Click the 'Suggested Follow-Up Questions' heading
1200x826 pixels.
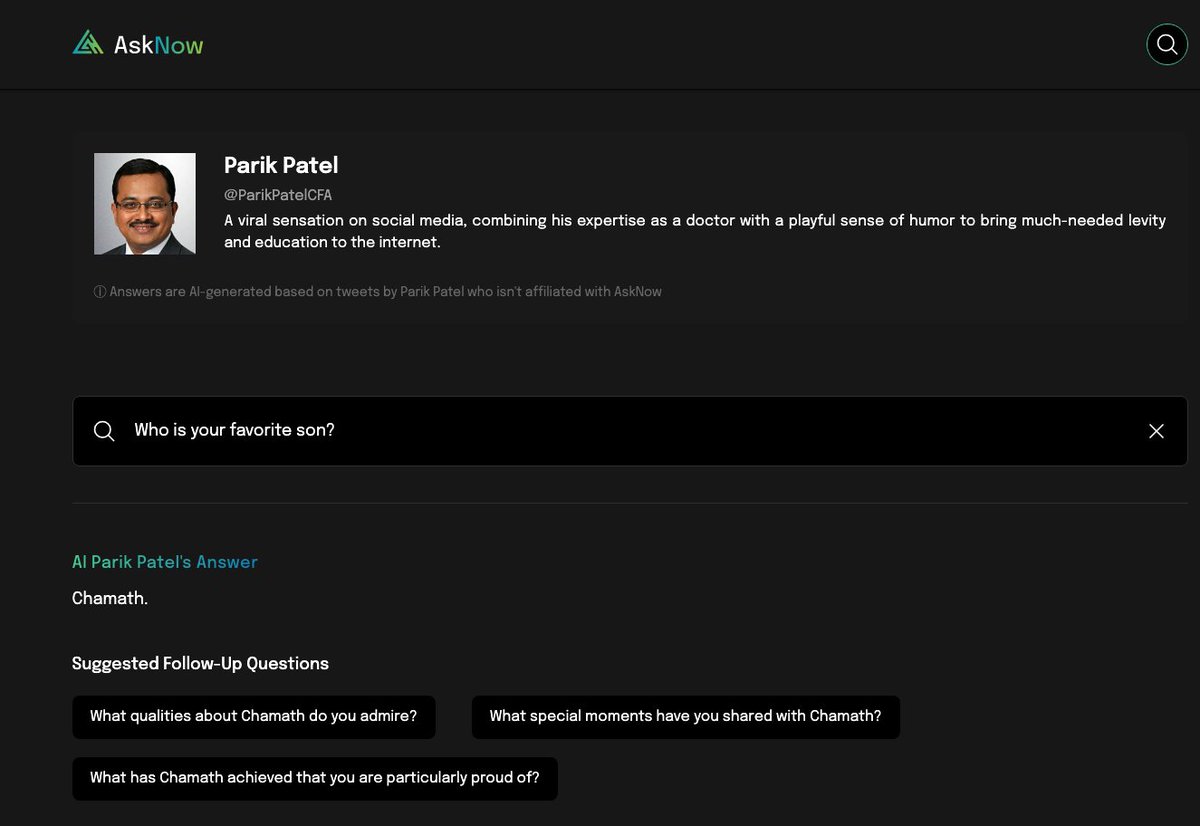(200, 664)
